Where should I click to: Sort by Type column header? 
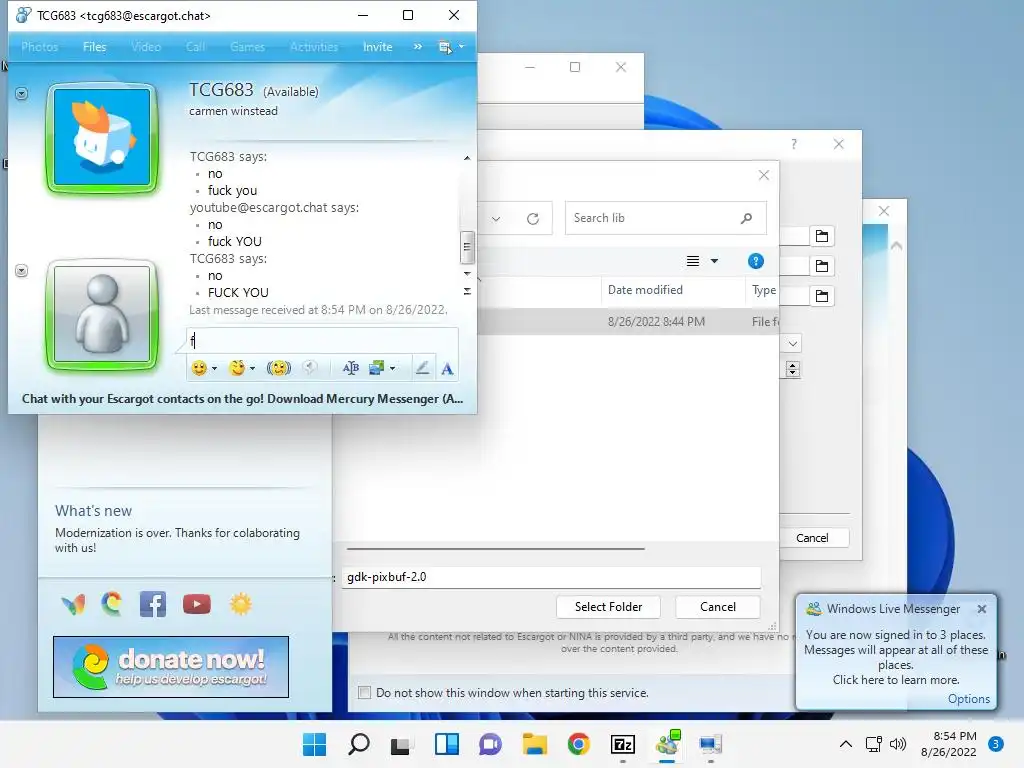click(763, 290)
